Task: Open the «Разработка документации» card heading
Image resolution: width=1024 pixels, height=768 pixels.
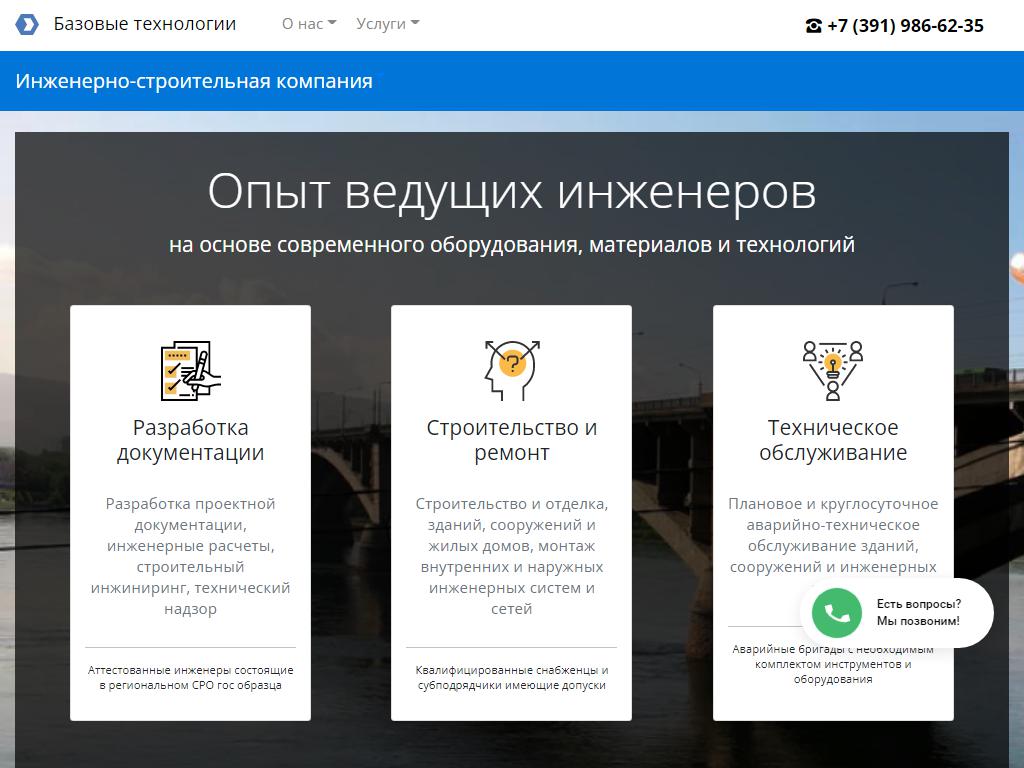Action: point(190,440)
